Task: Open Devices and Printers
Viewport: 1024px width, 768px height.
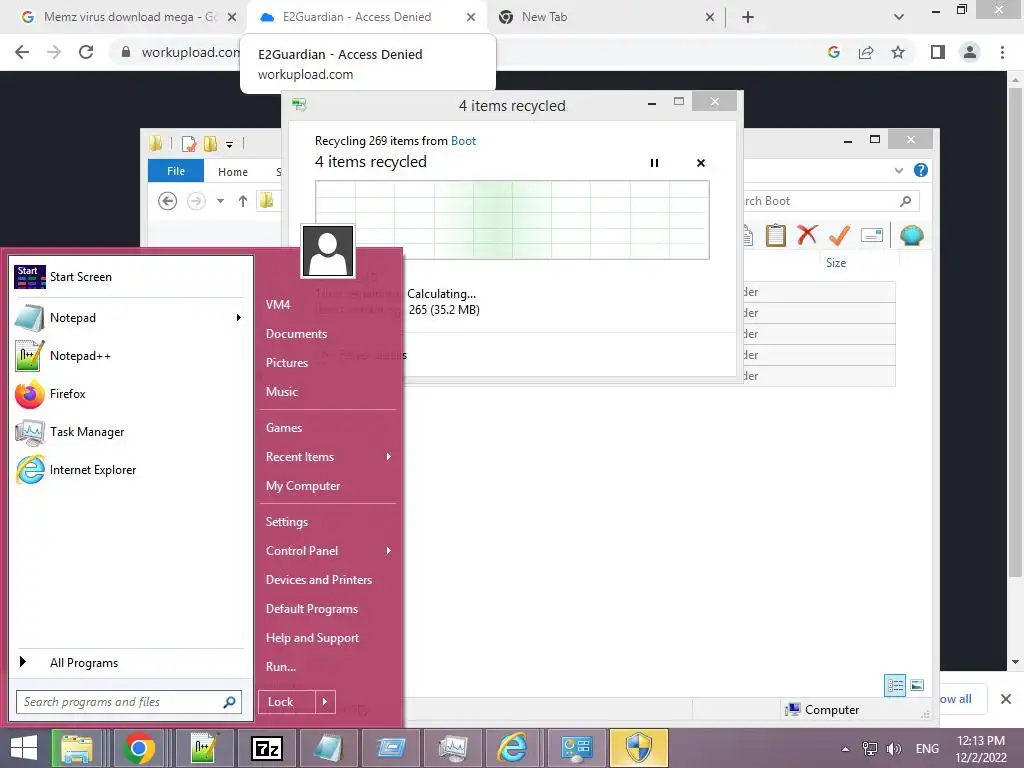Action: [319, 580]
